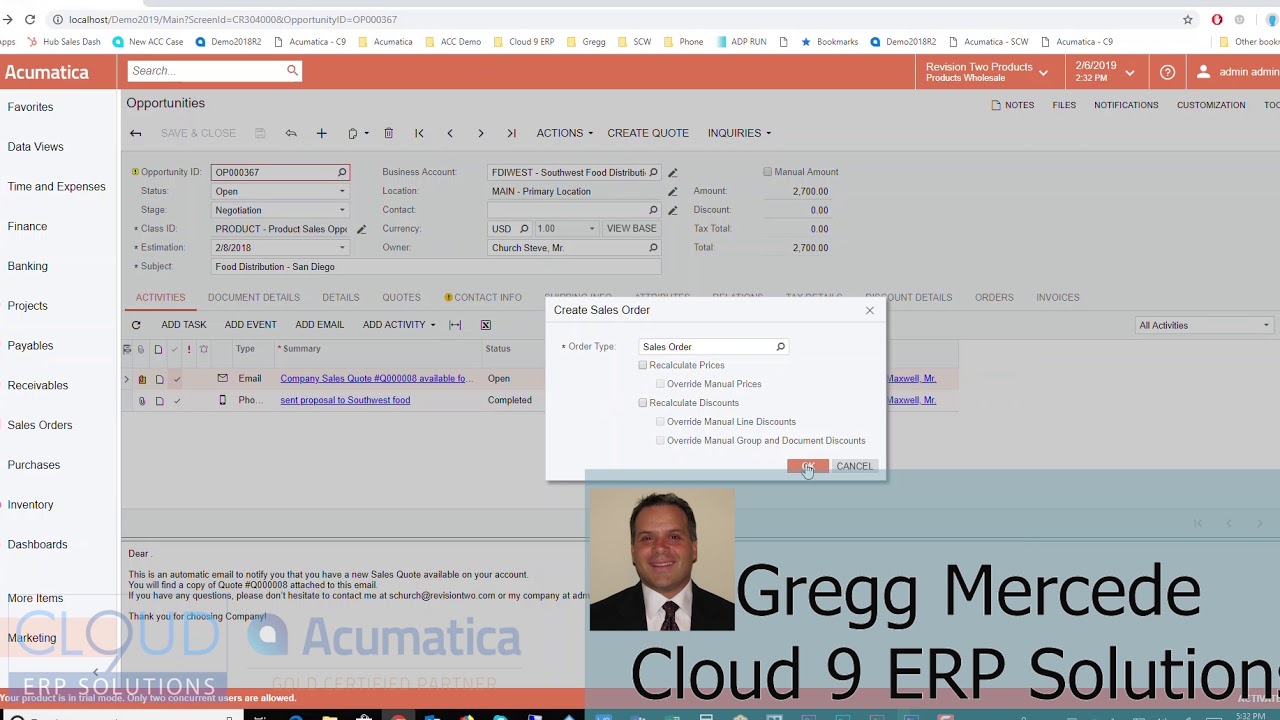Open Owner lookup magnifier

(x=653, y=248)
